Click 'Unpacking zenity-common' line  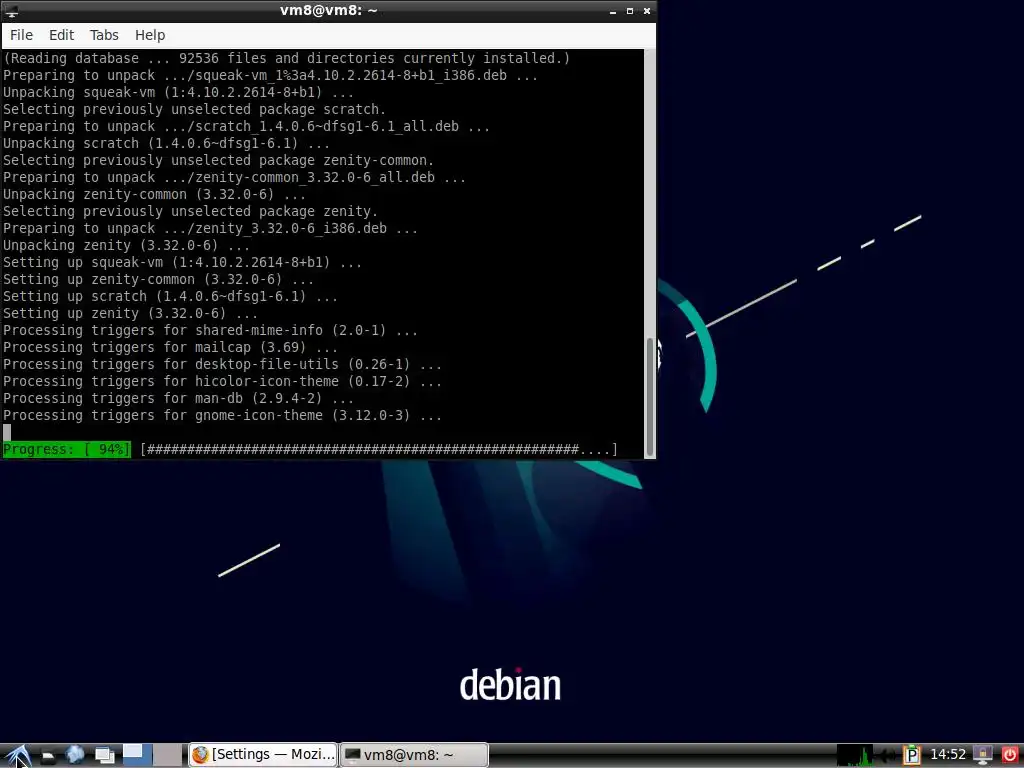point(154,194)
